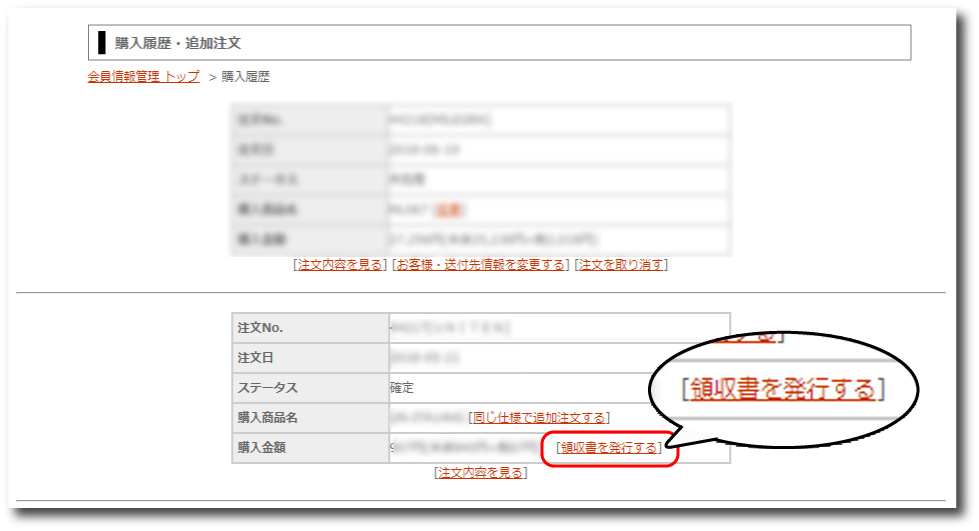Click the ステータス label in the lower table
This screenshot has width=979, height=531.
click(x=267, y=388)
